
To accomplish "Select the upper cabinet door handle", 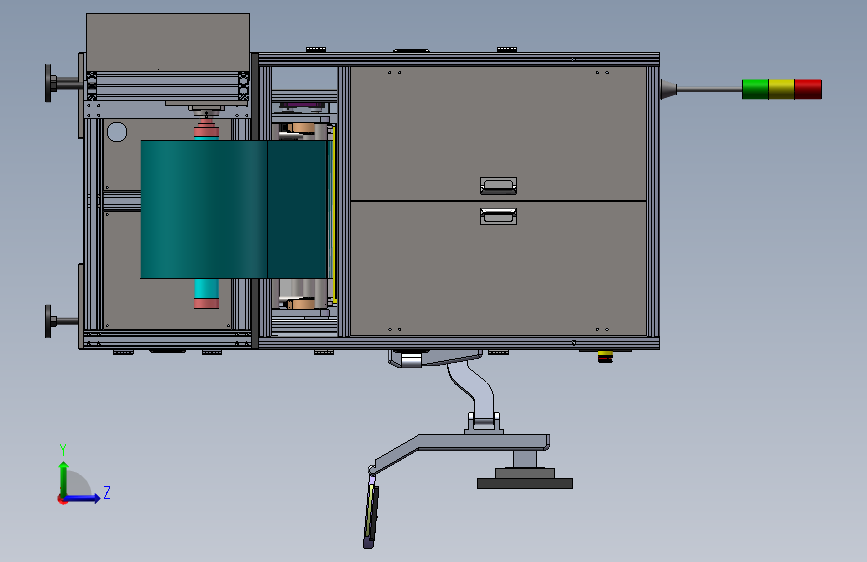I will 498,186.
